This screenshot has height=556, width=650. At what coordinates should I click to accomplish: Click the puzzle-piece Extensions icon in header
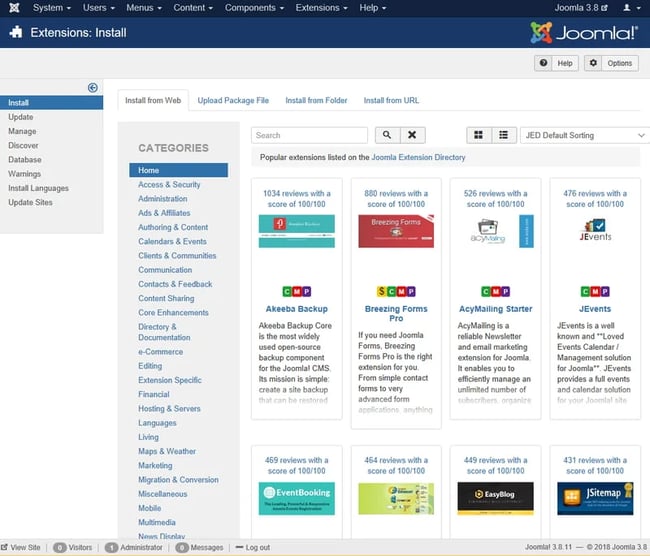click(16, 32)
